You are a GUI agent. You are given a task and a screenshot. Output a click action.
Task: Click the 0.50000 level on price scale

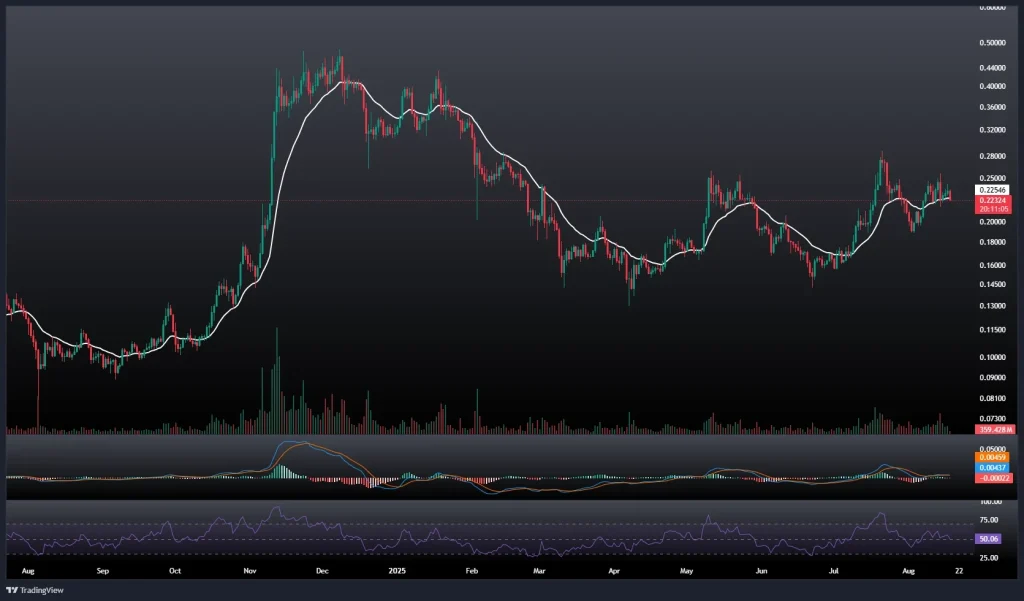pyautogui.click(x=993, y=43)
